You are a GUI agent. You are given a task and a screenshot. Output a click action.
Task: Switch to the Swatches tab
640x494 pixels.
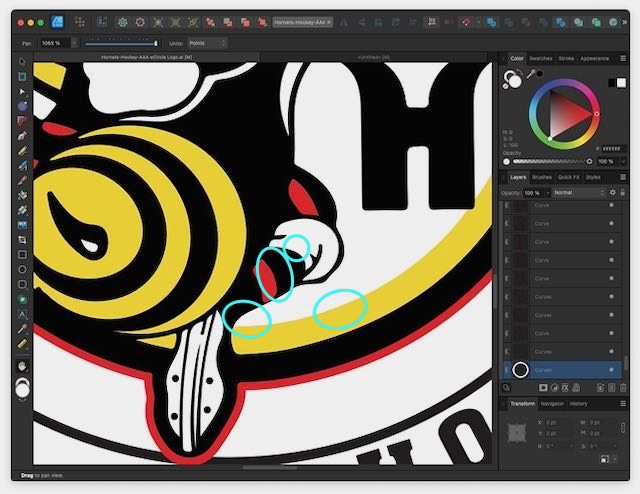click(x=541, y=59)
